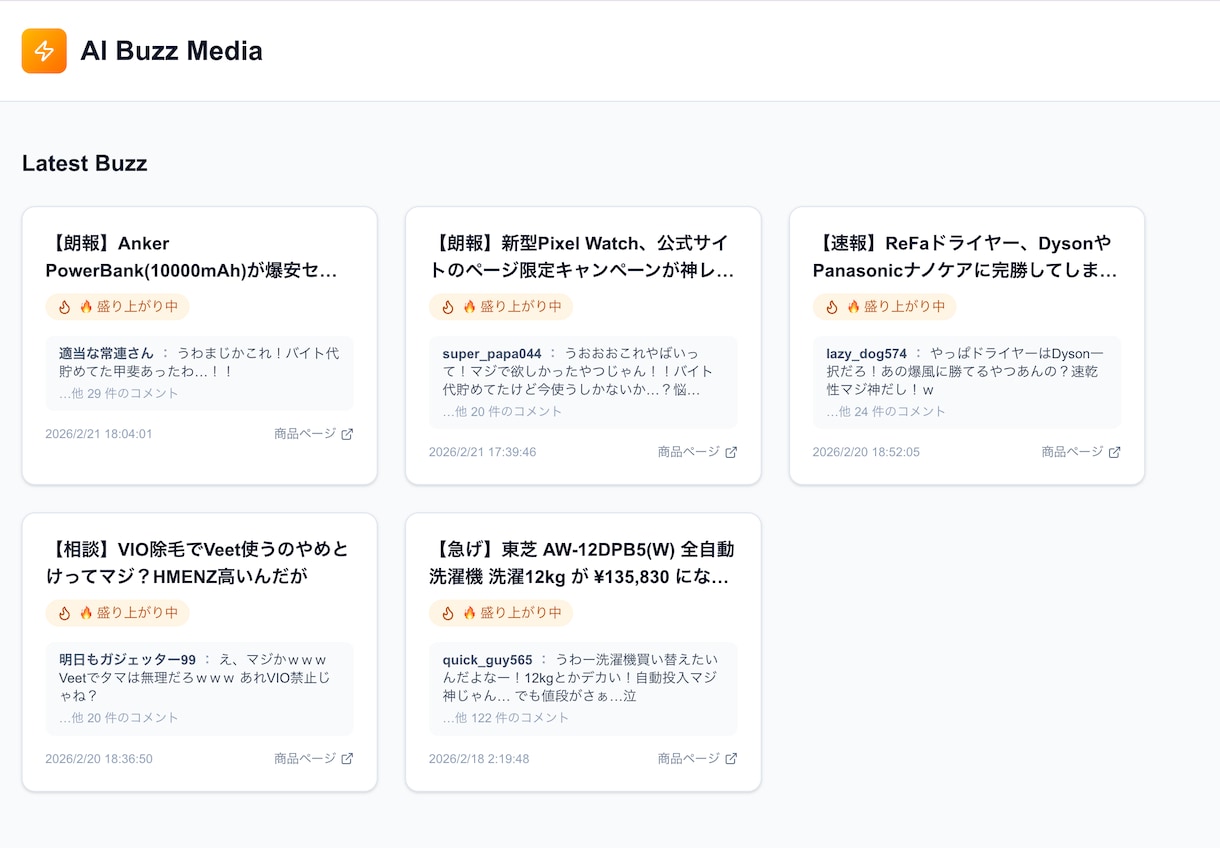Click the 盛り上がり中 badge on Pixel Watch card
This screenshot has height=848, width=1220.
click(501, 307)
